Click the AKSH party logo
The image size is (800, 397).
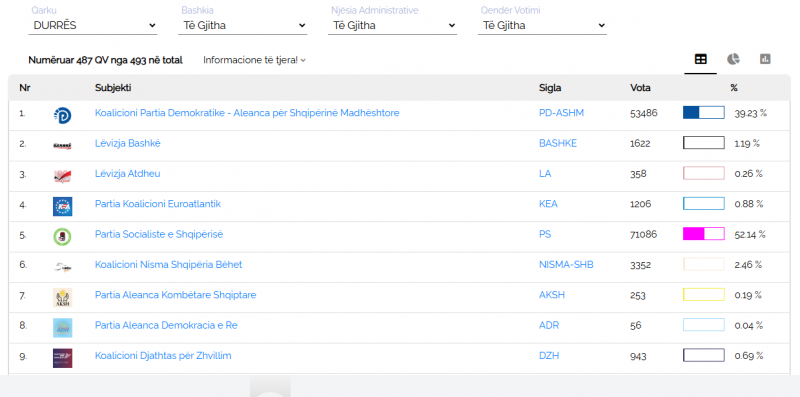click(62, 297)
